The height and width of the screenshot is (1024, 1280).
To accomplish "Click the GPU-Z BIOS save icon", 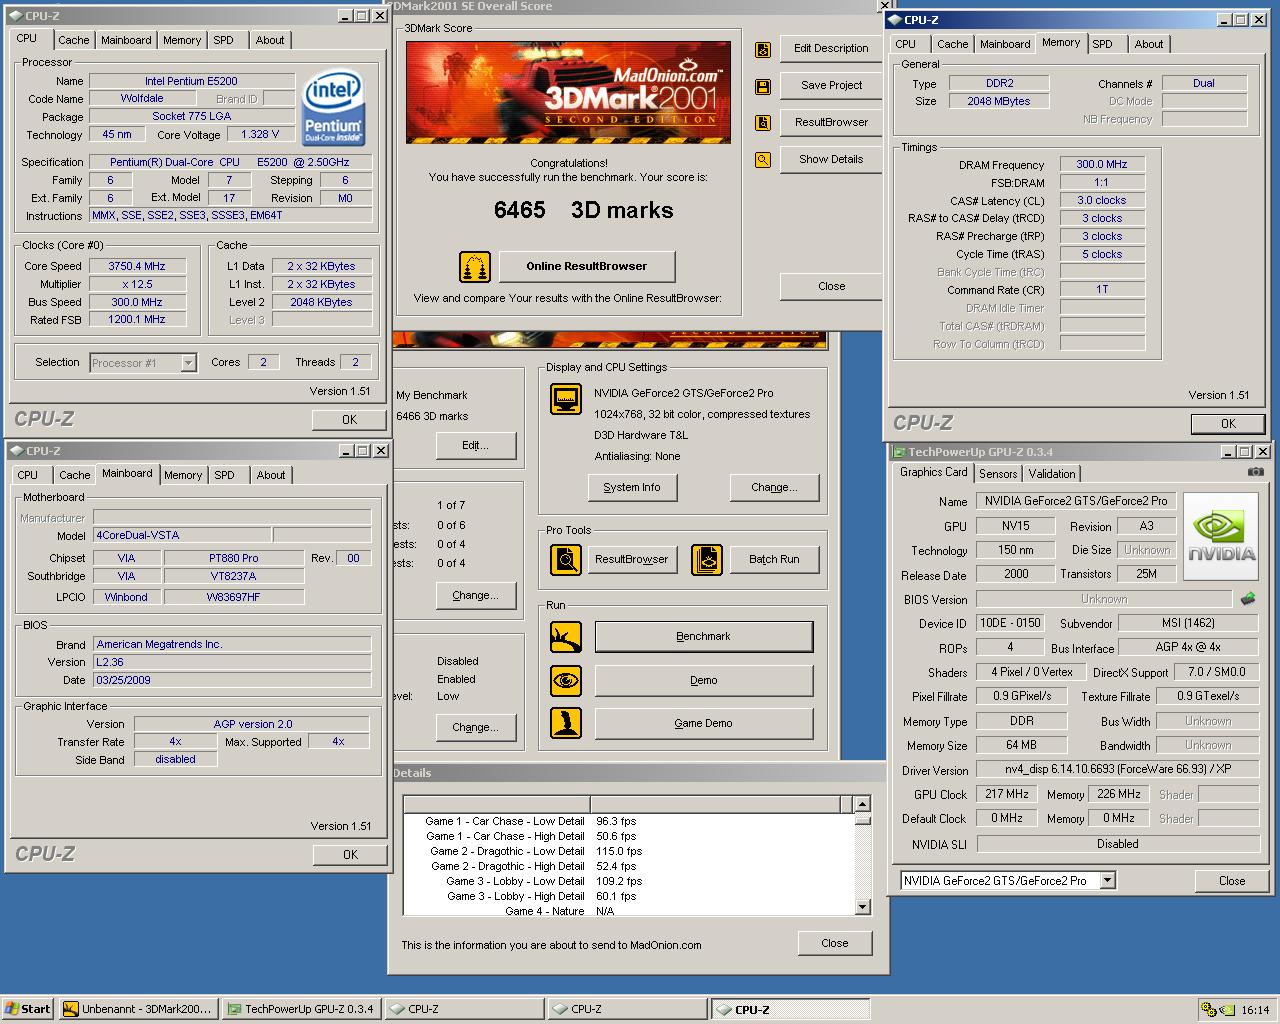I will [x=1248, y=599].
